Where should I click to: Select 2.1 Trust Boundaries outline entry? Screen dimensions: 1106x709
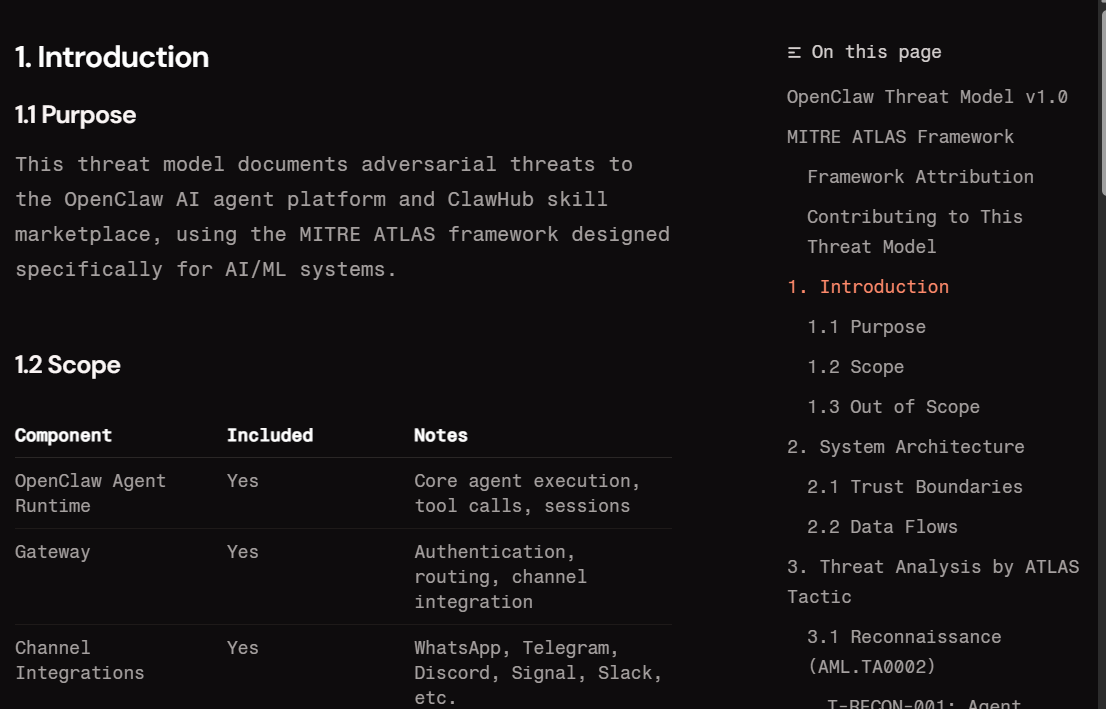(x=914, y=487)
